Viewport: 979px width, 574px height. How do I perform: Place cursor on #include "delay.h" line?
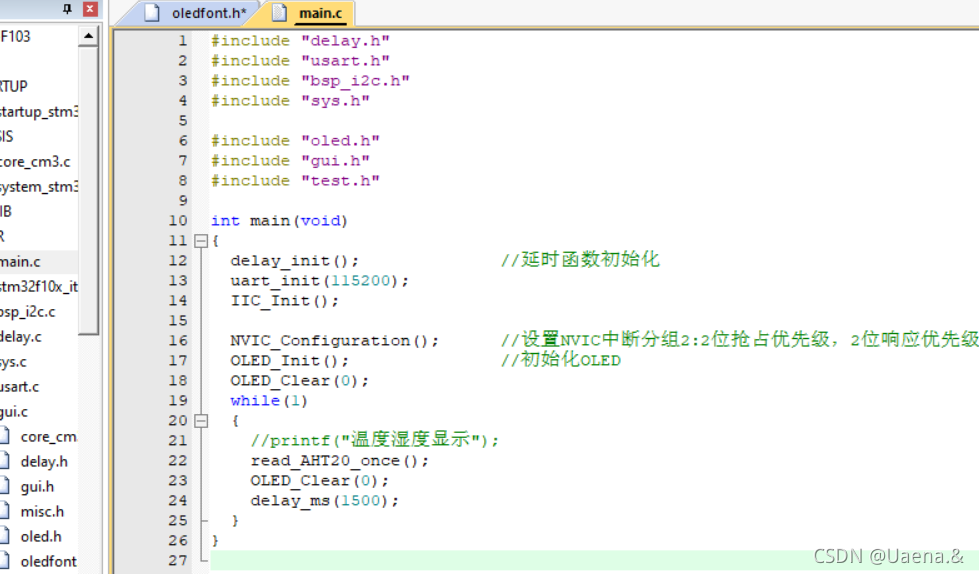[x=300, y=41]
